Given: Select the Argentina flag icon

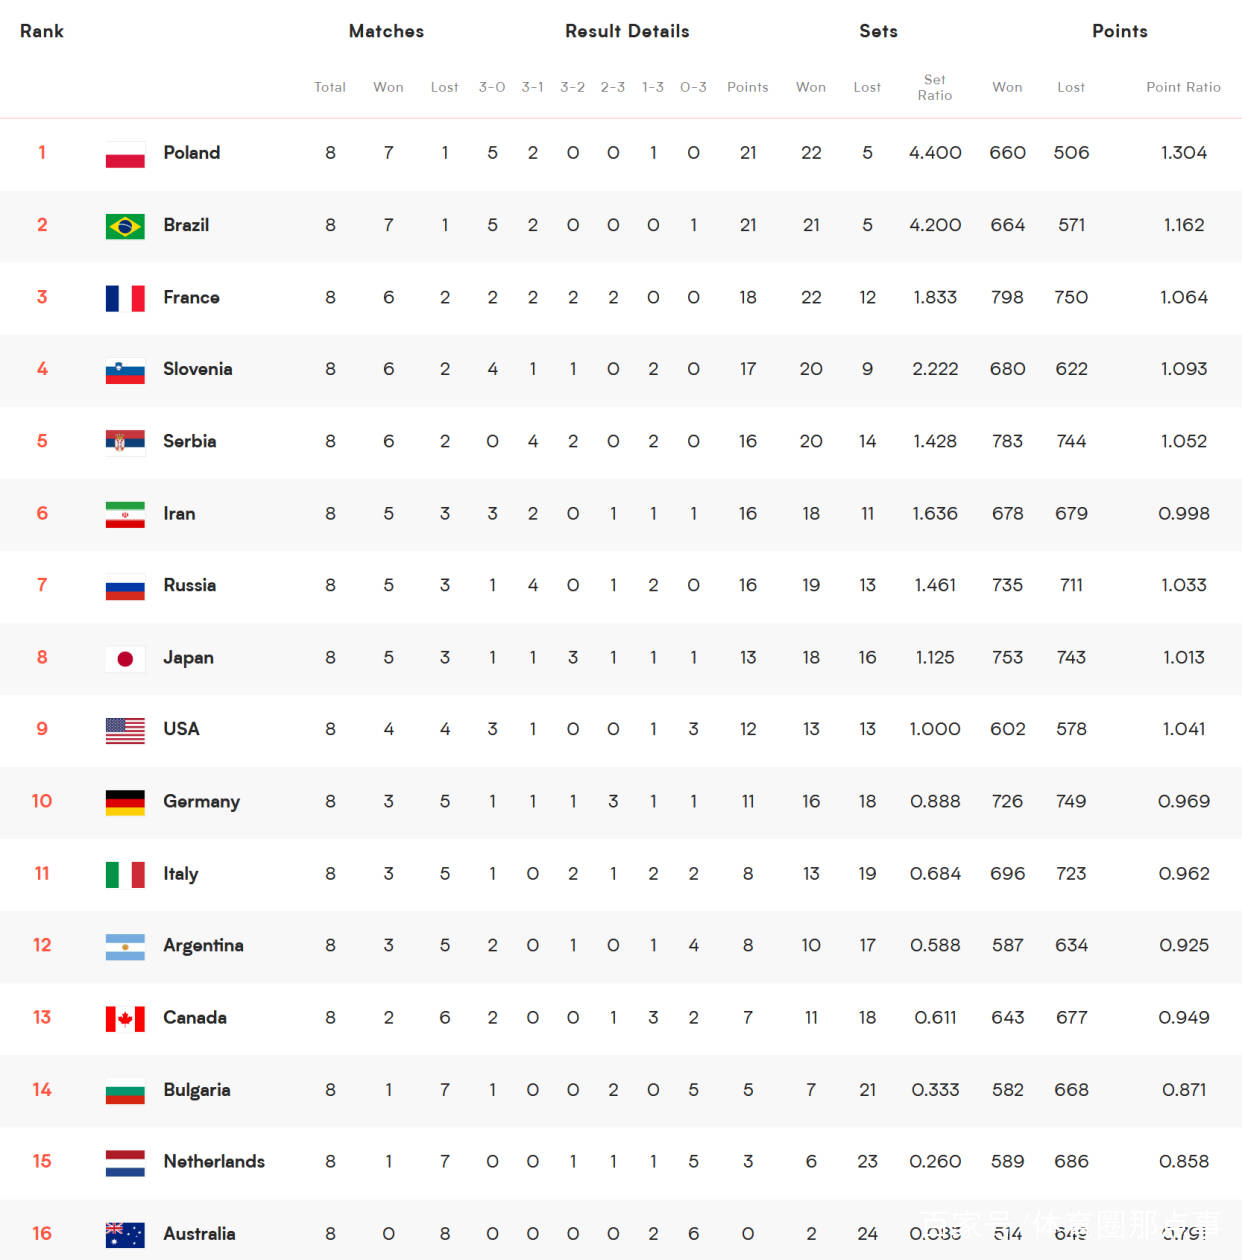Looking at the screenshot, I should click(125, 946).
